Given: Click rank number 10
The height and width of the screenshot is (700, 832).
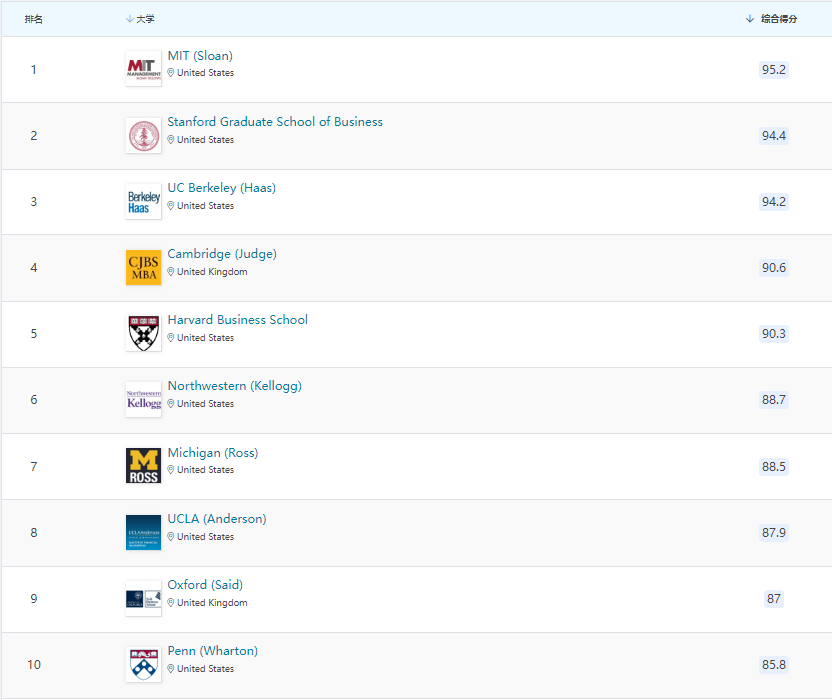Looking at the screenshot, I should click(x=34, y=664).
